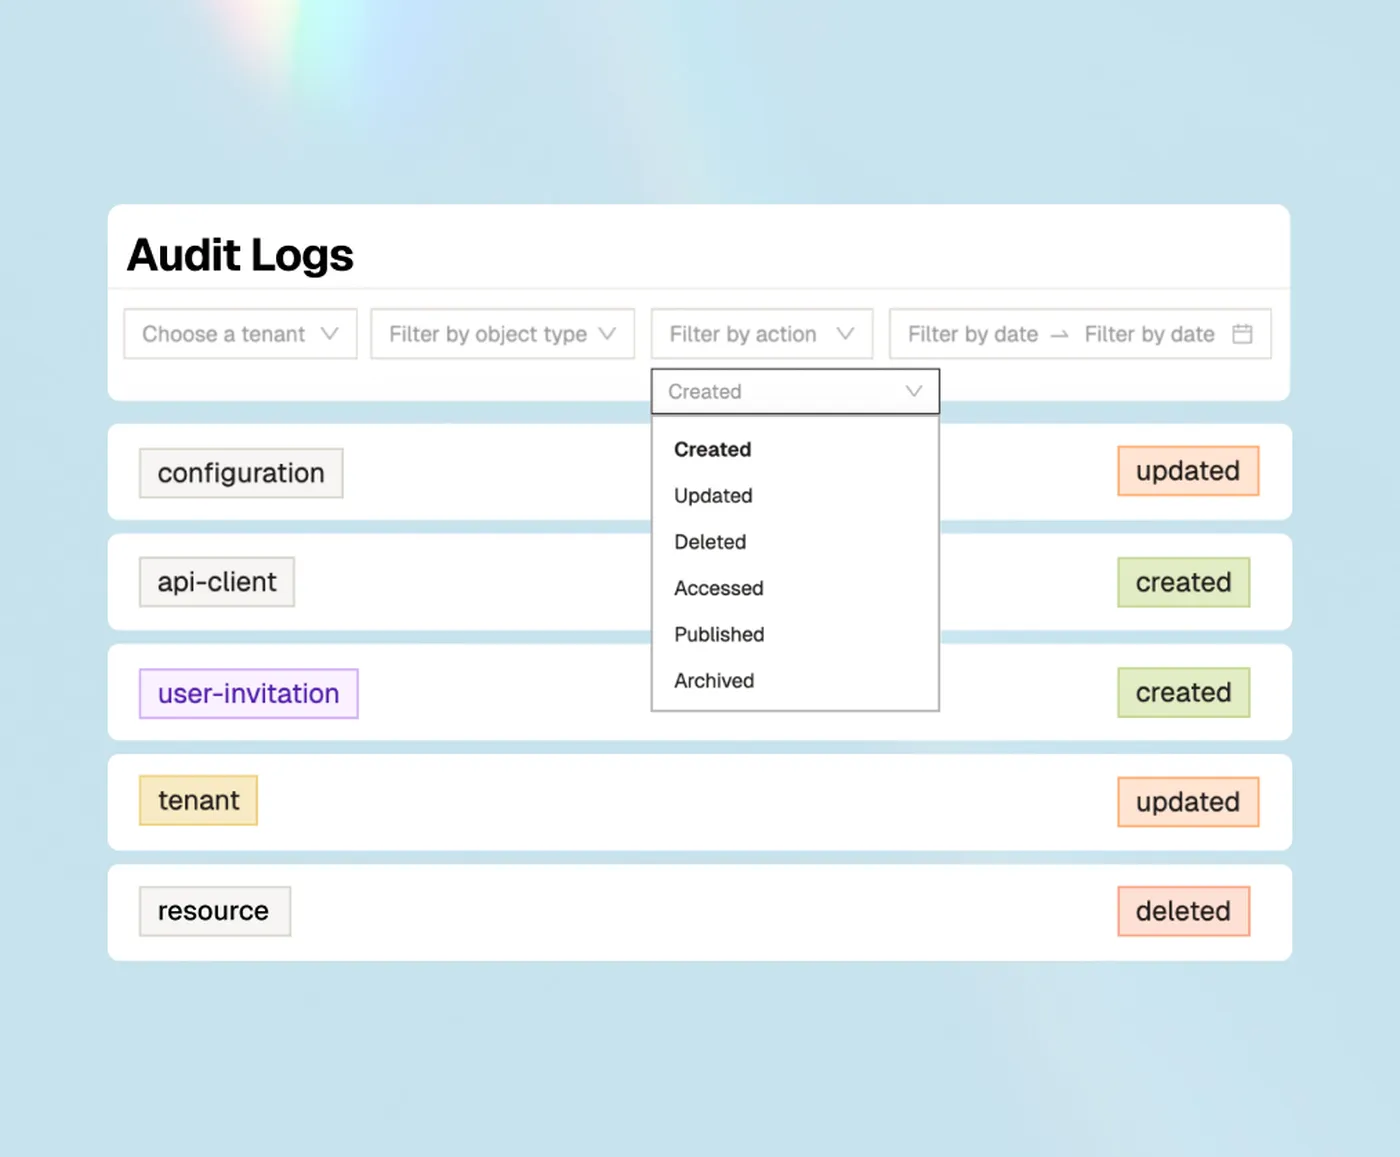This screenshot has width=1400, height=1157.
Task: Click the created badge beside api-client
Action: (x=1183, y=582)
